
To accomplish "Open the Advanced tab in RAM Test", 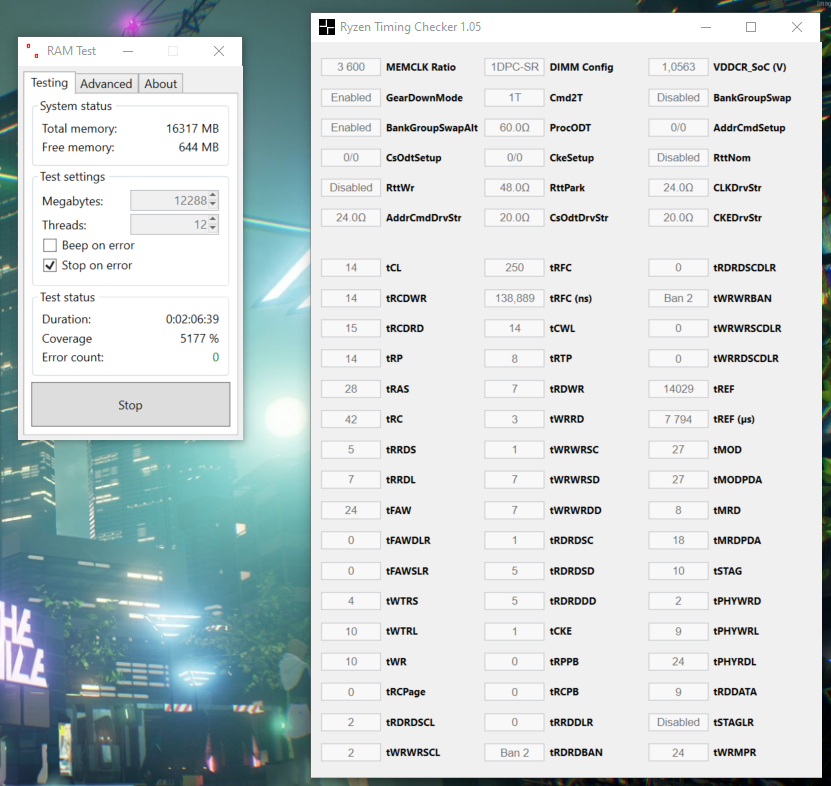I will (106, 84).
